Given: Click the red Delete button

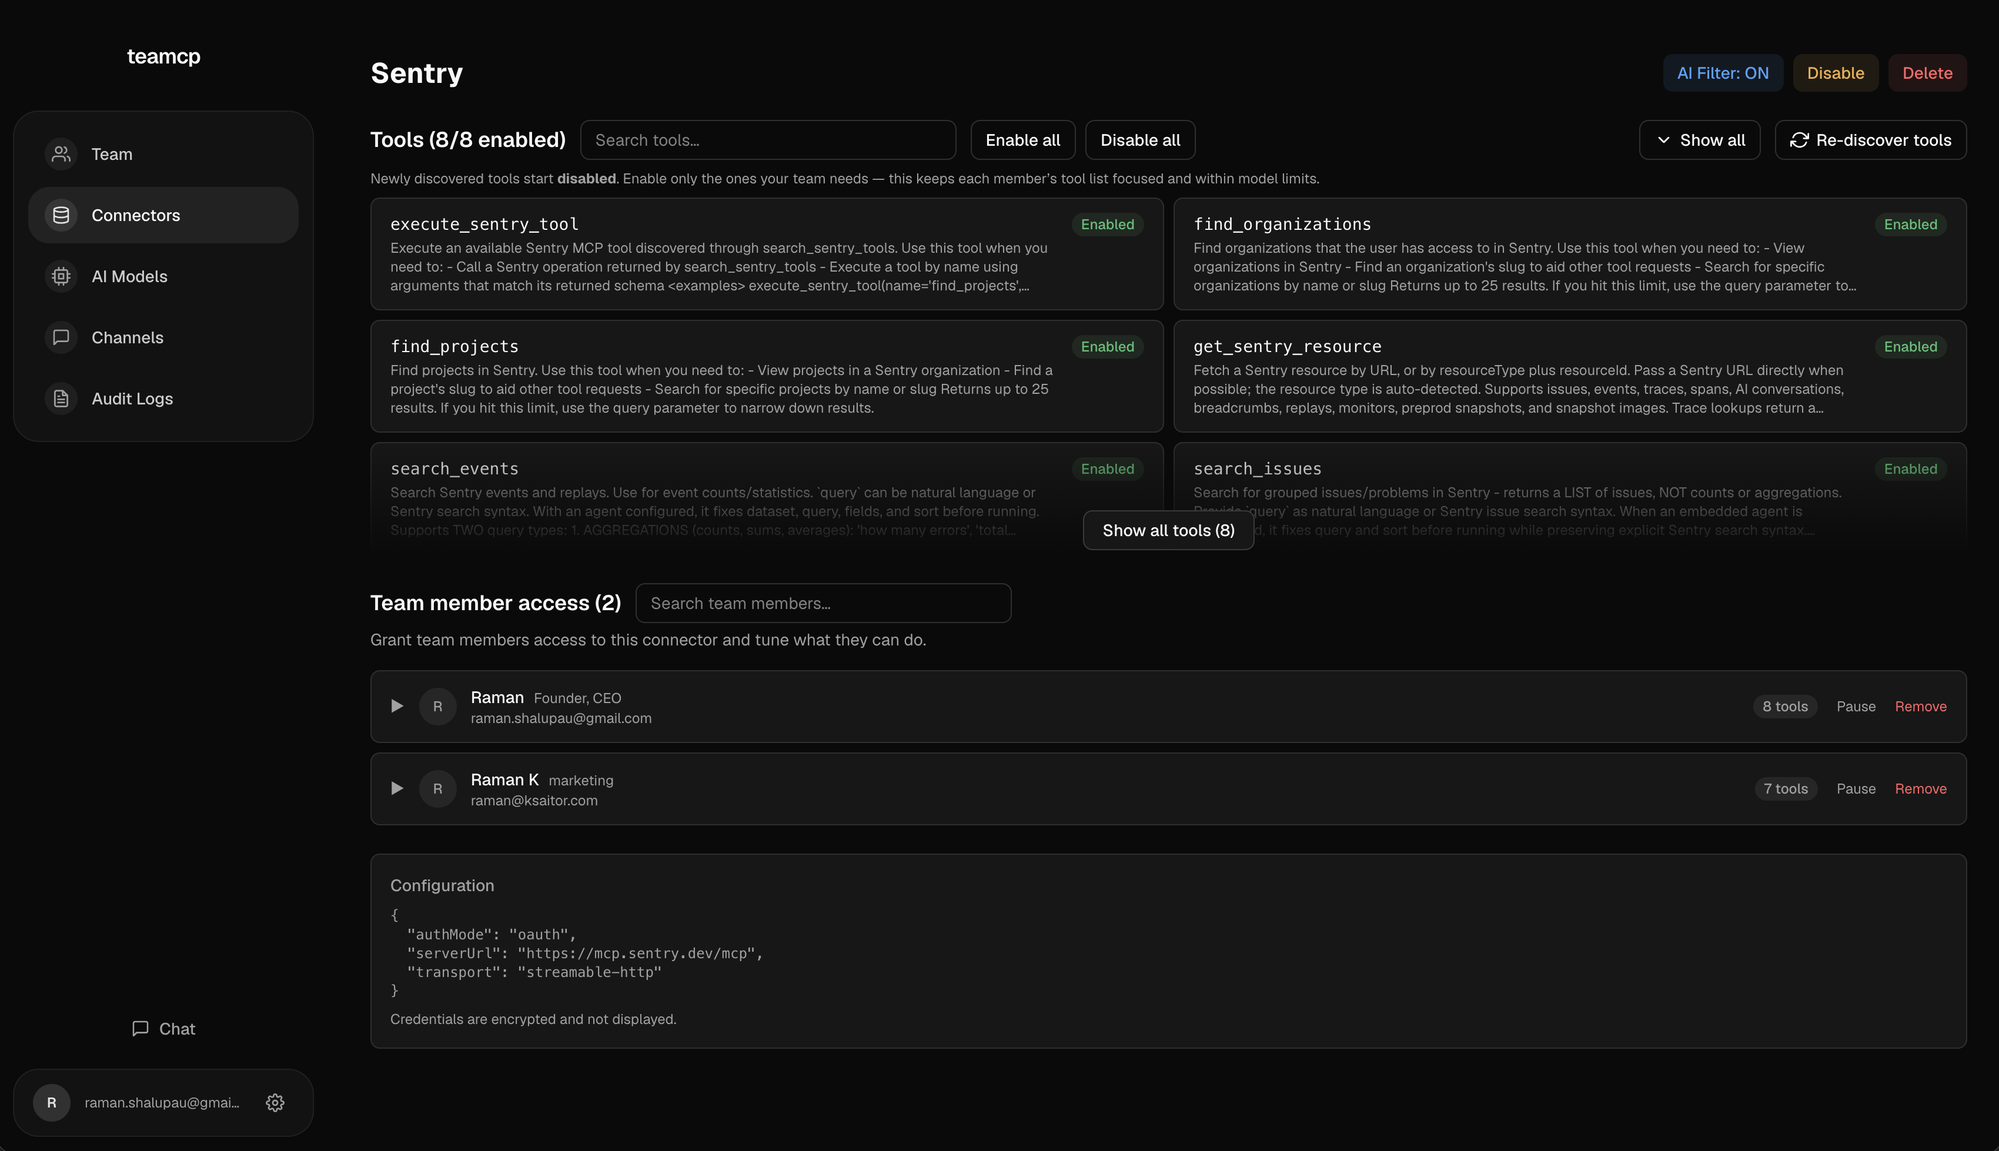Looking at the screenshot, I should (1927, 73).
